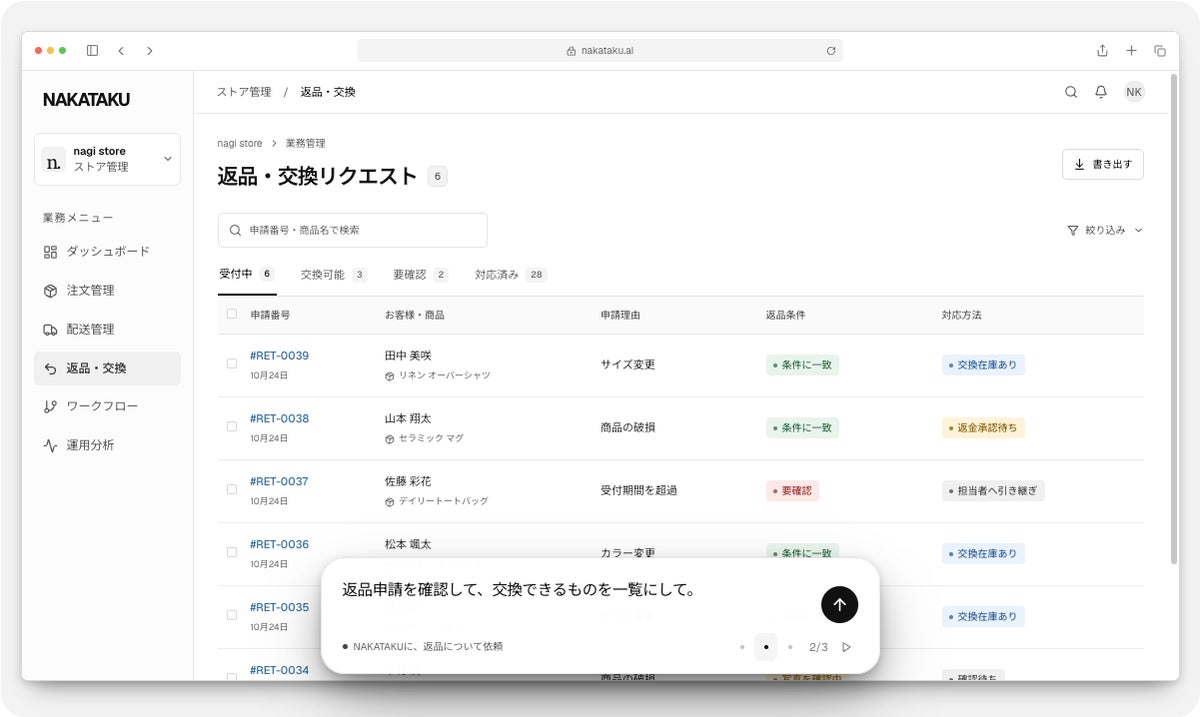Submit the prompt with the arrow-up button
This screenshot has width=1200, height=717.
click(x=840, y=604)
